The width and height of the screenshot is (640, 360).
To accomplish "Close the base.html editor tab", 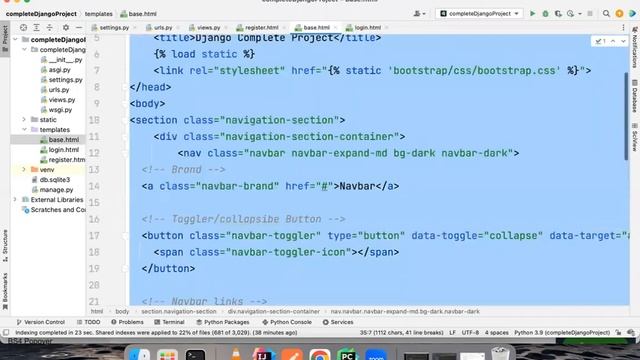I will click(336, 27).
